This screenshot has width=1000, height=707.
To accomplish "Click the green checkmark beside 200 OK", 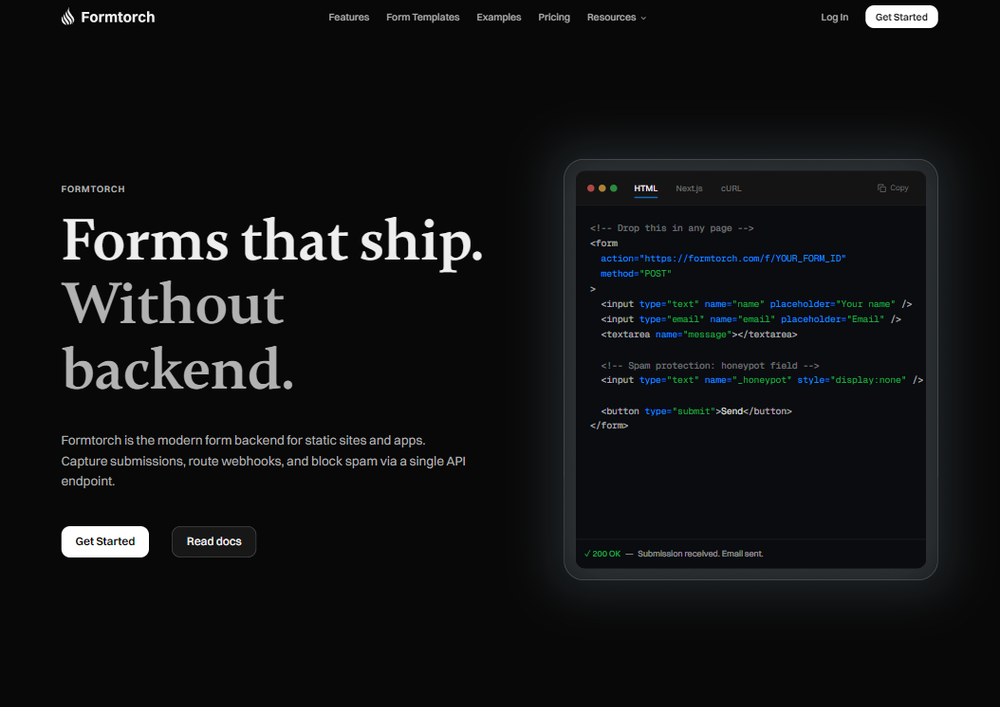I will 588,552.
